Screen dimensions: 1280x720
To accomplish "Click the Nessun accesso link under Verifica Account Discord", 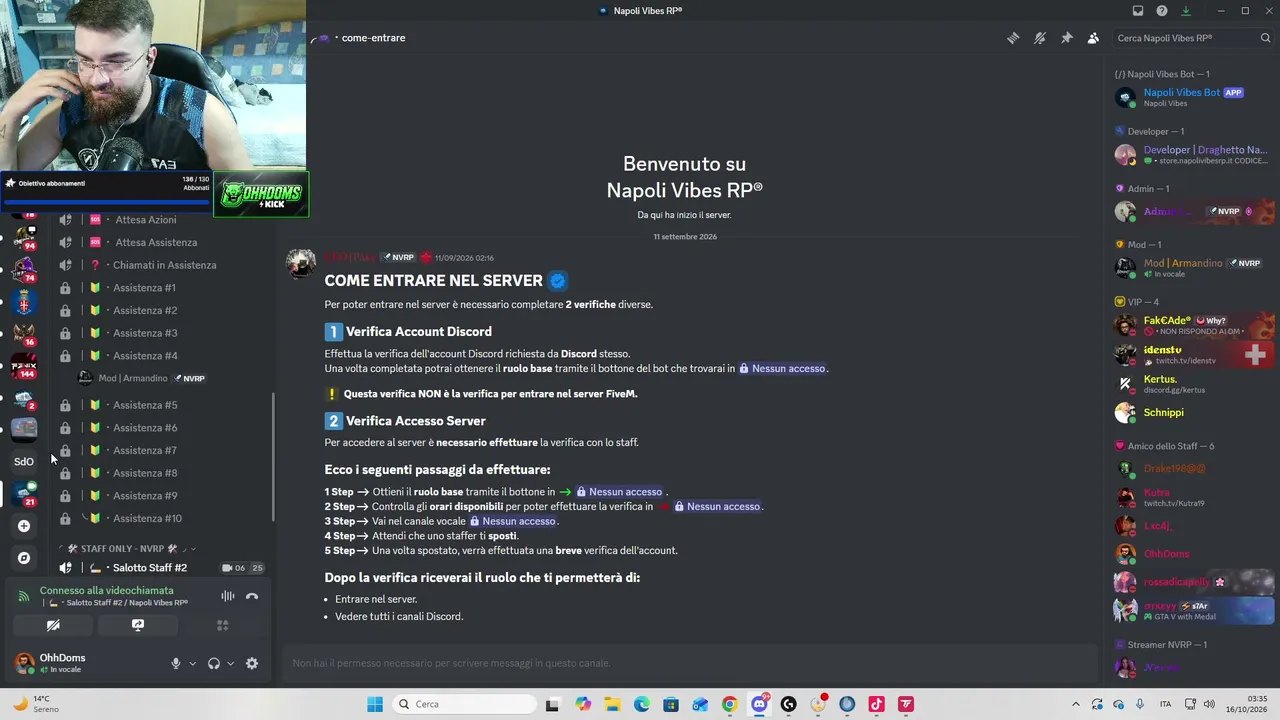I will click(783, 369).
